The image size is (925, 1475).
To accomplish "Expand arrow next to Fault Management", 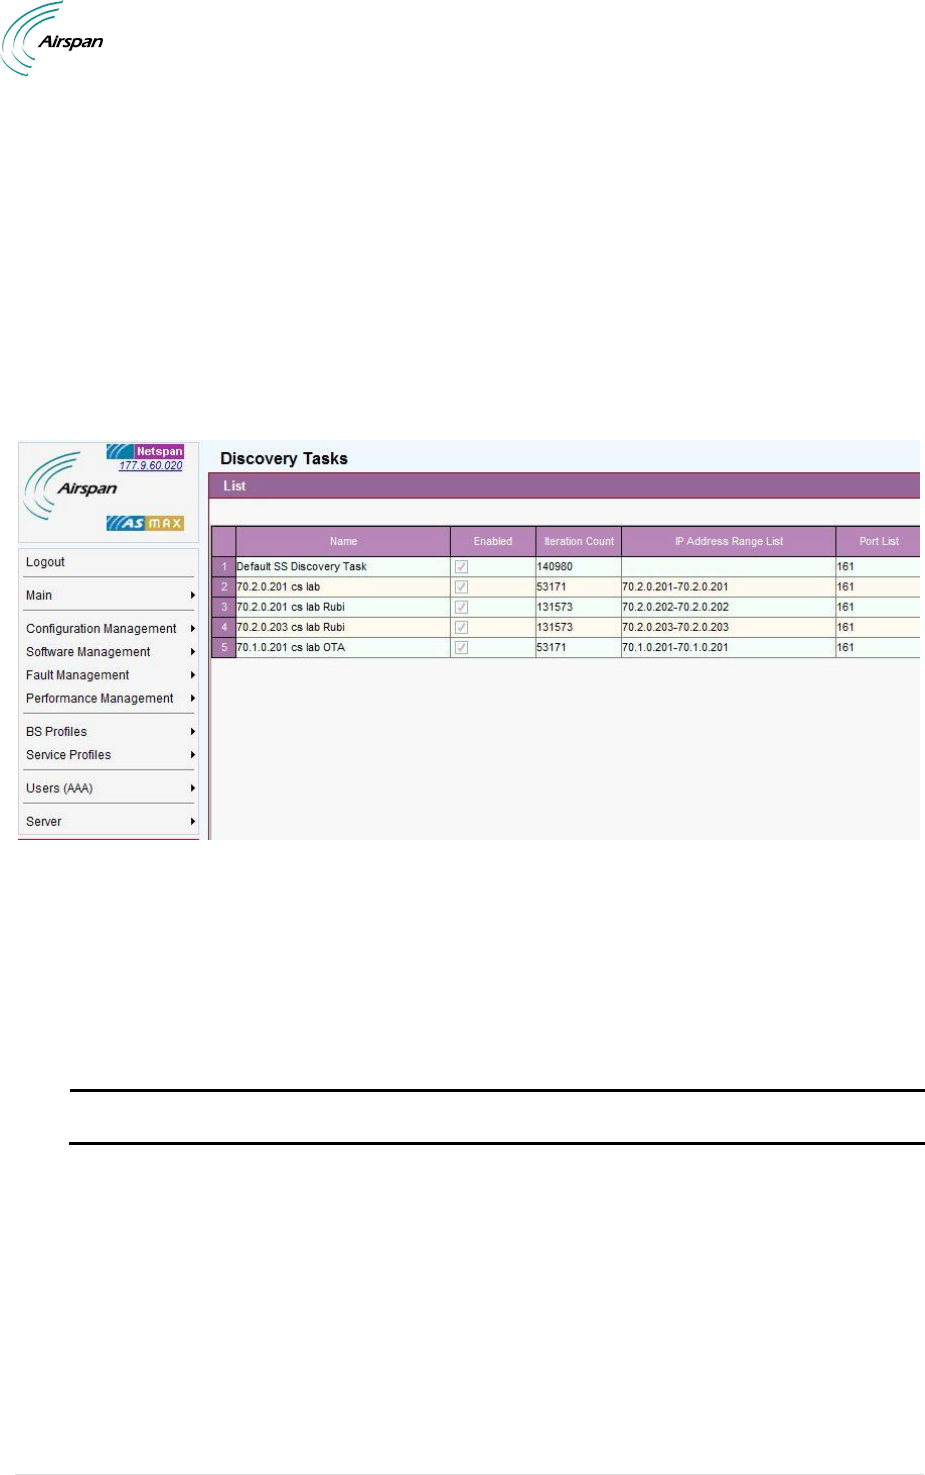I will click(192, 675).
